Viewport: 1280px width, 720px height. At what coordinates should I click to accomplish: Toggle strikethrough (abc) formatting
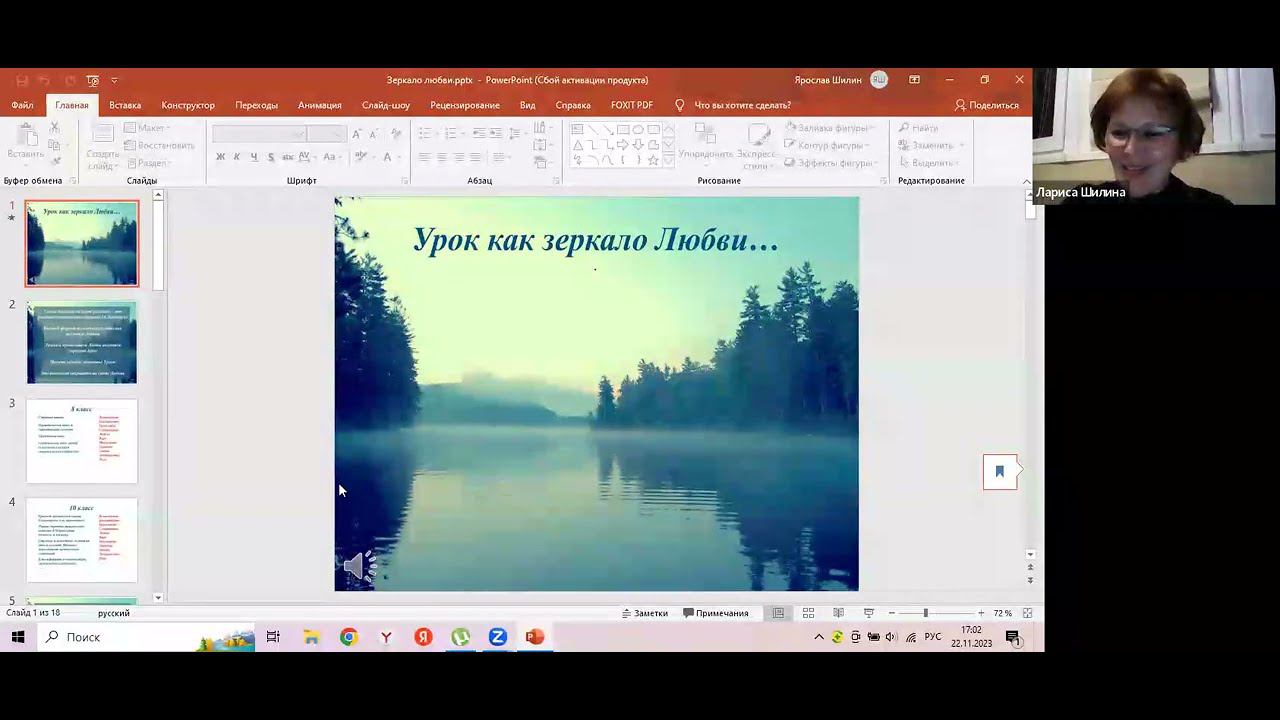288,157
